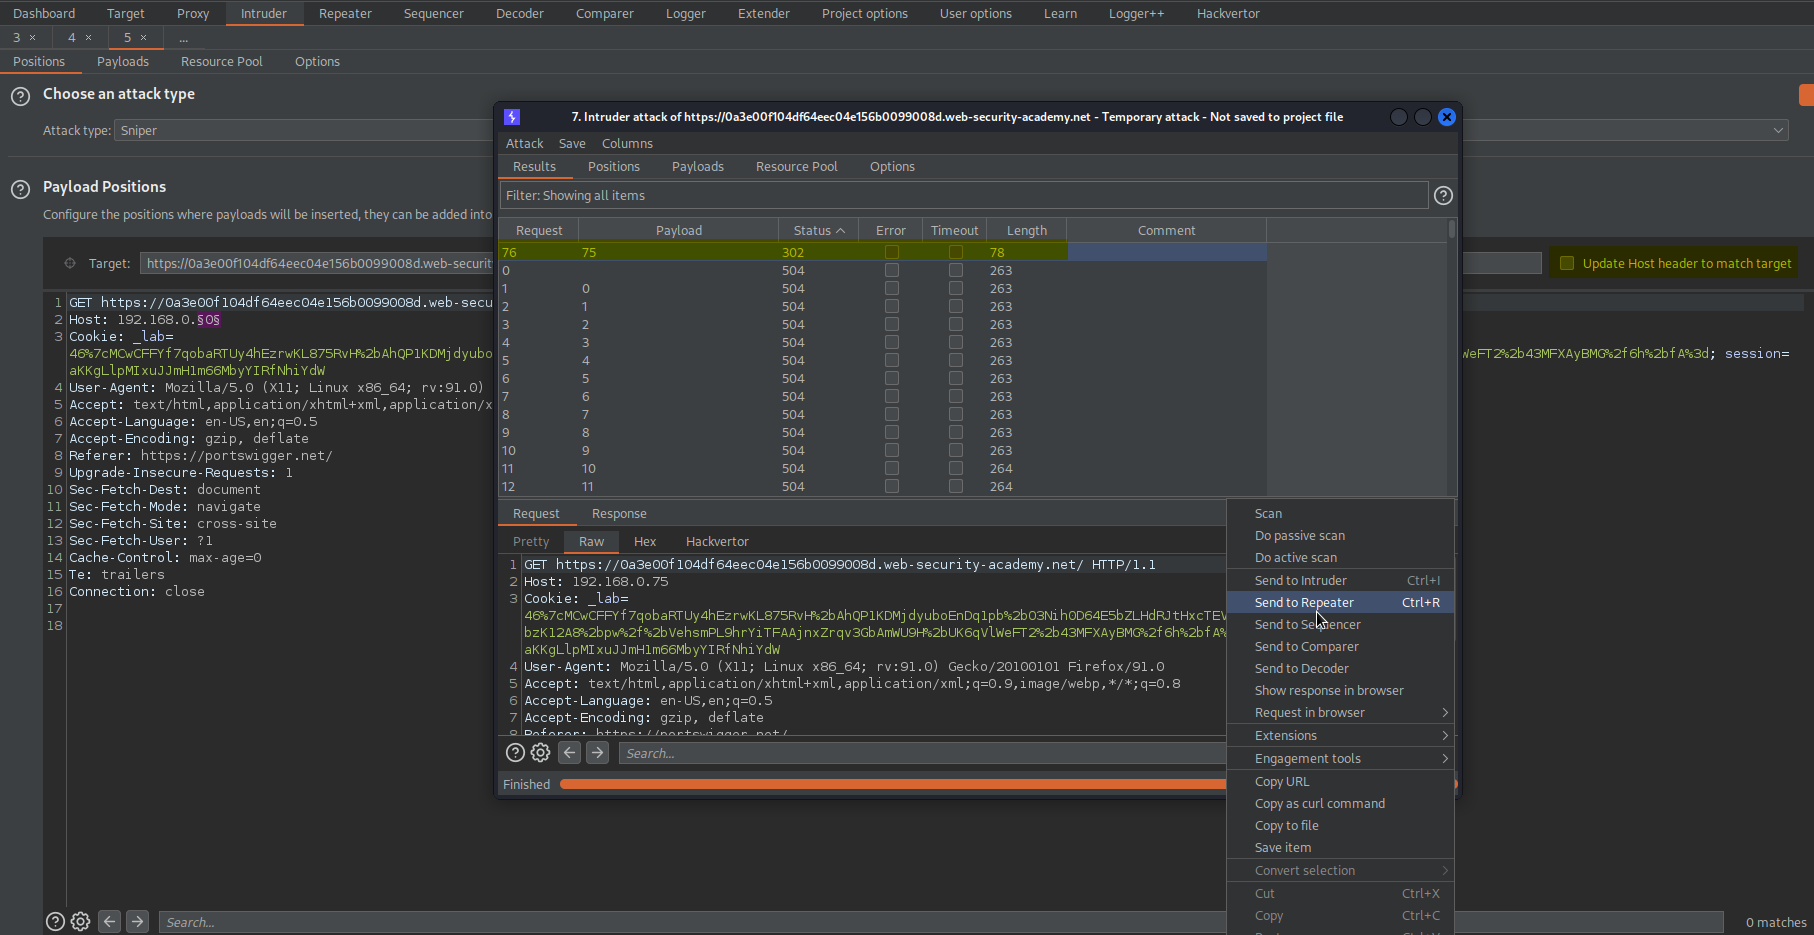Toggle Timeout checkbox for request 10
Screen dimensions: 1814x935
click(x=956, y=451)
